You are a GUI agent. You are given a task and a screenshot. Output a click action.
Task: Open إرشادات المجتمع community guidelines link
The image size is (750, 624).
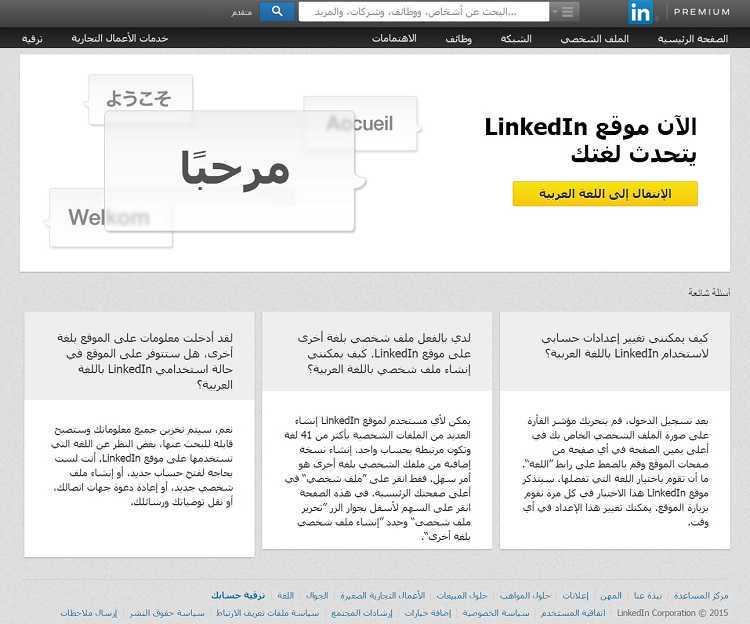[x=362, y=613]
